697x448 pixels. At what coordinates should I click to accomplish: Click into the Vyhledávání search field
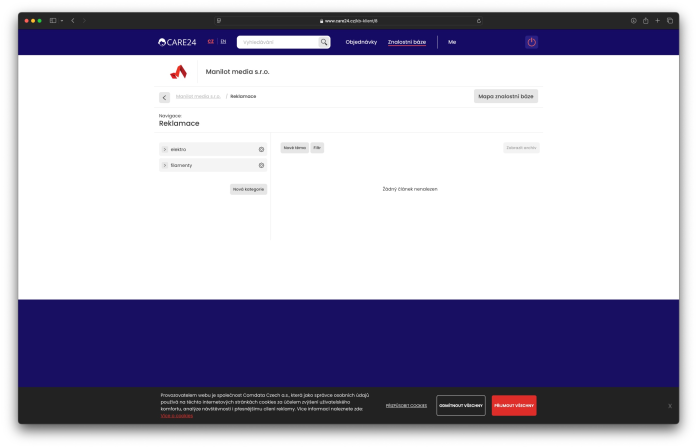click(x=278, y=42)
